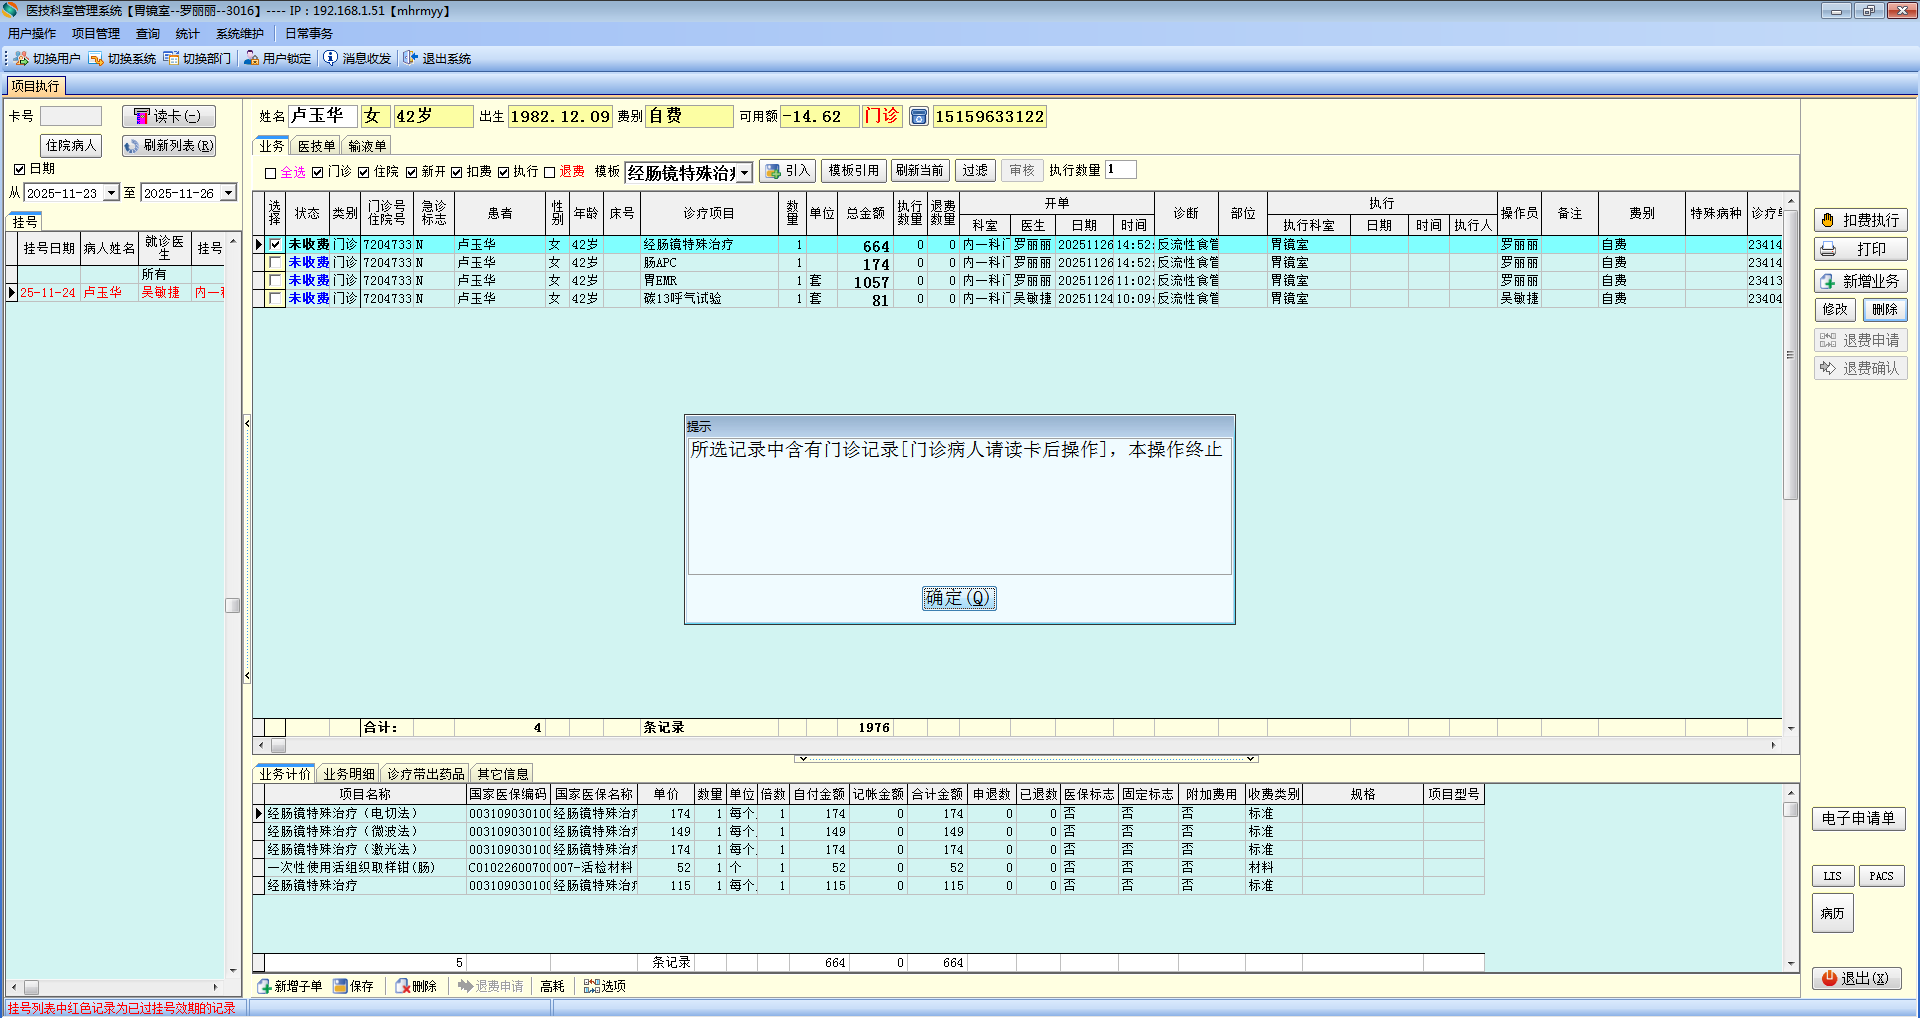
Task: Click the horizontal scrollbar under the records table
Action: click(1017, 745)
